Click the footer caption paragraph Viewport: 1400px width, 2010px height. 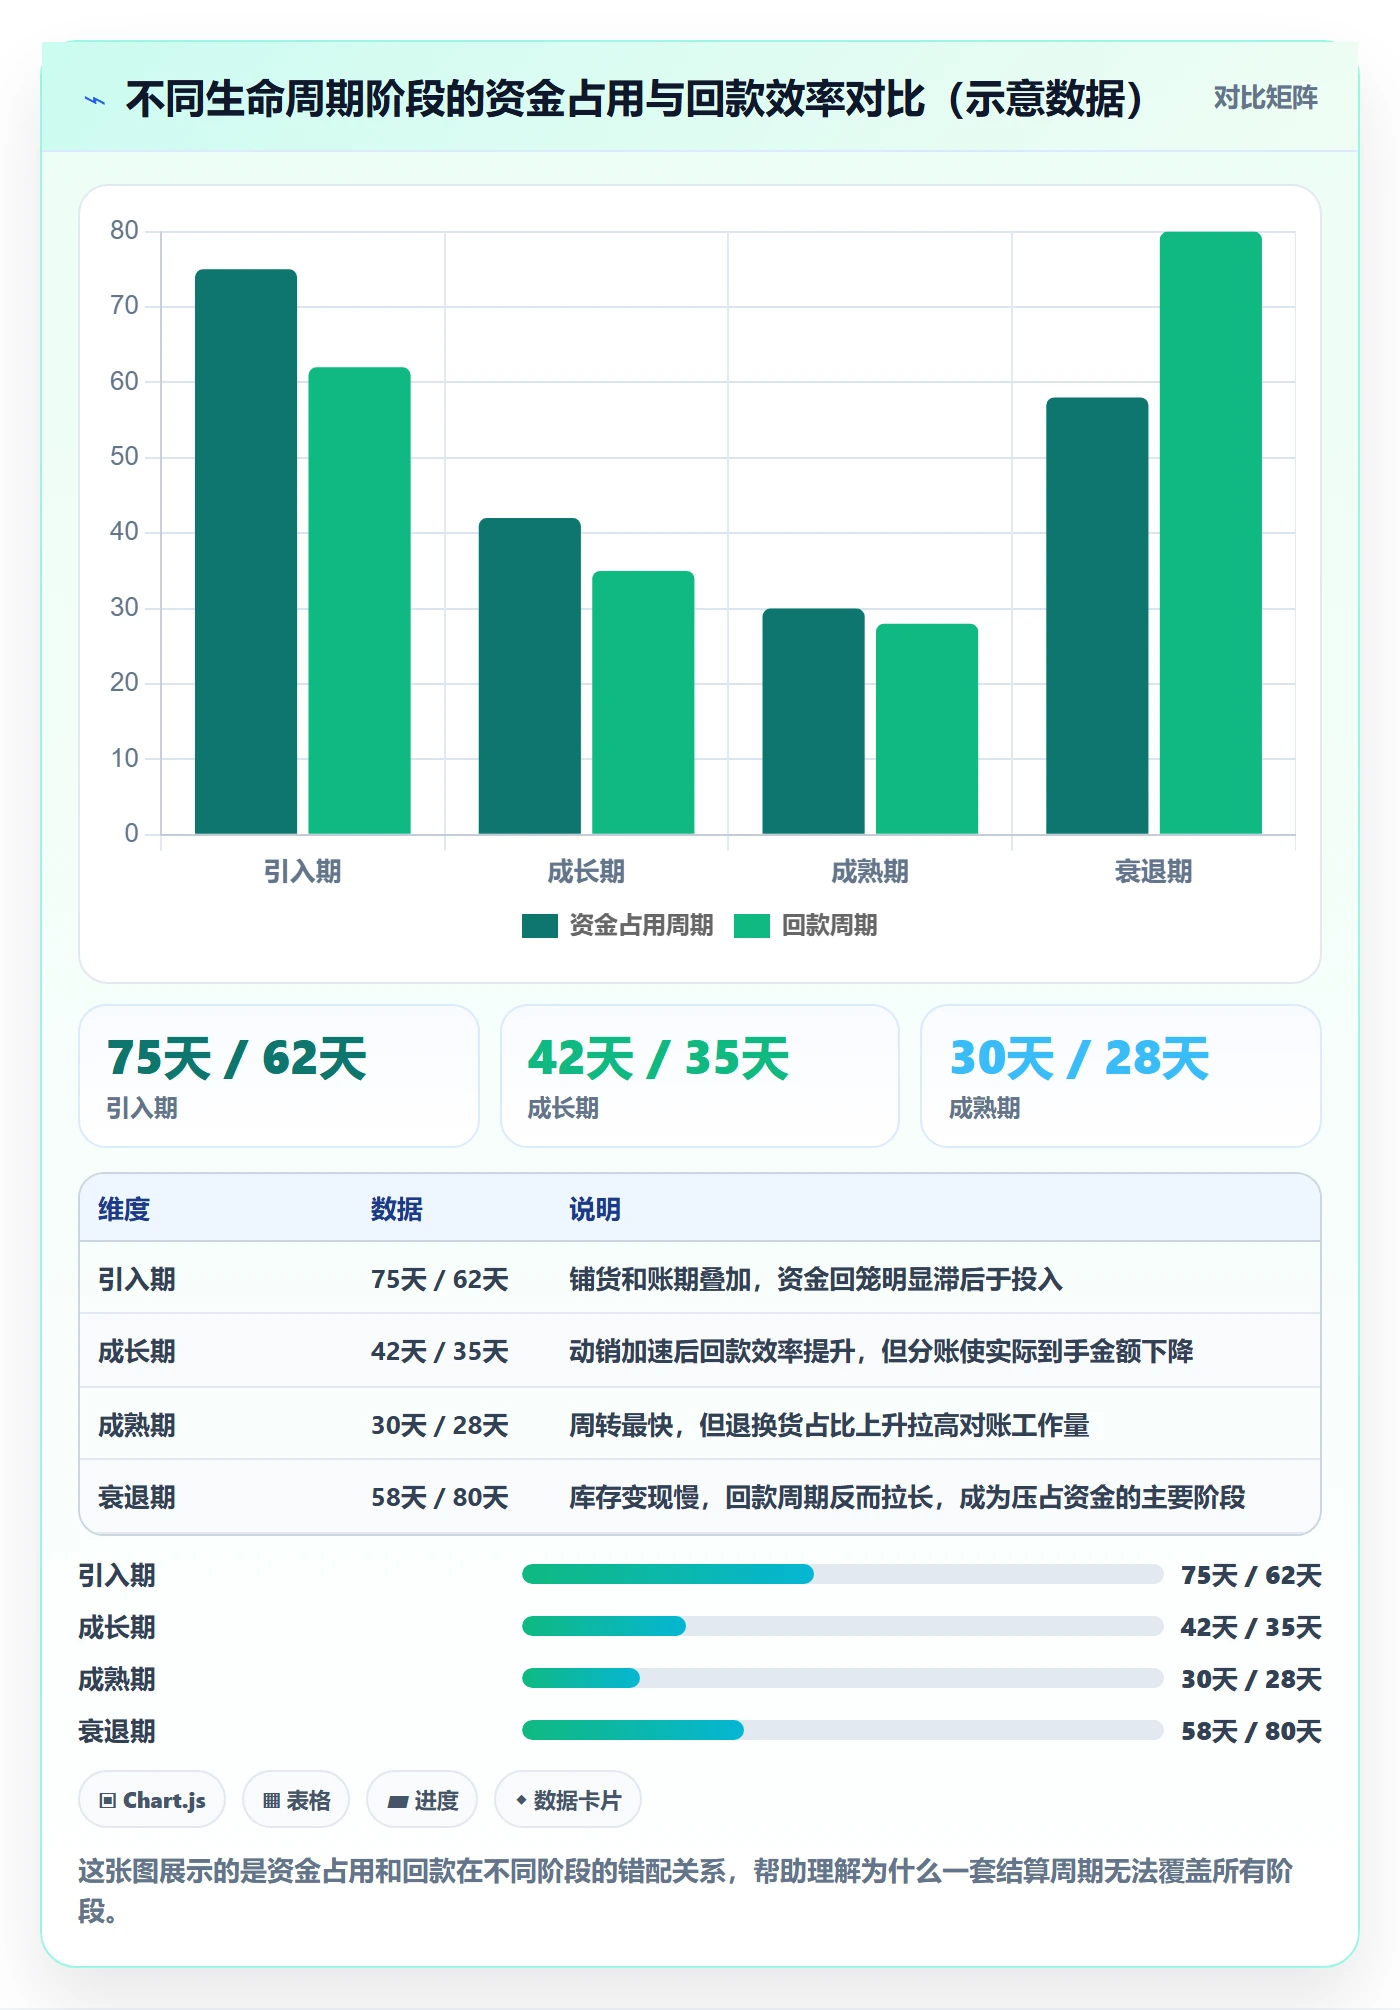click(686, 1890)
